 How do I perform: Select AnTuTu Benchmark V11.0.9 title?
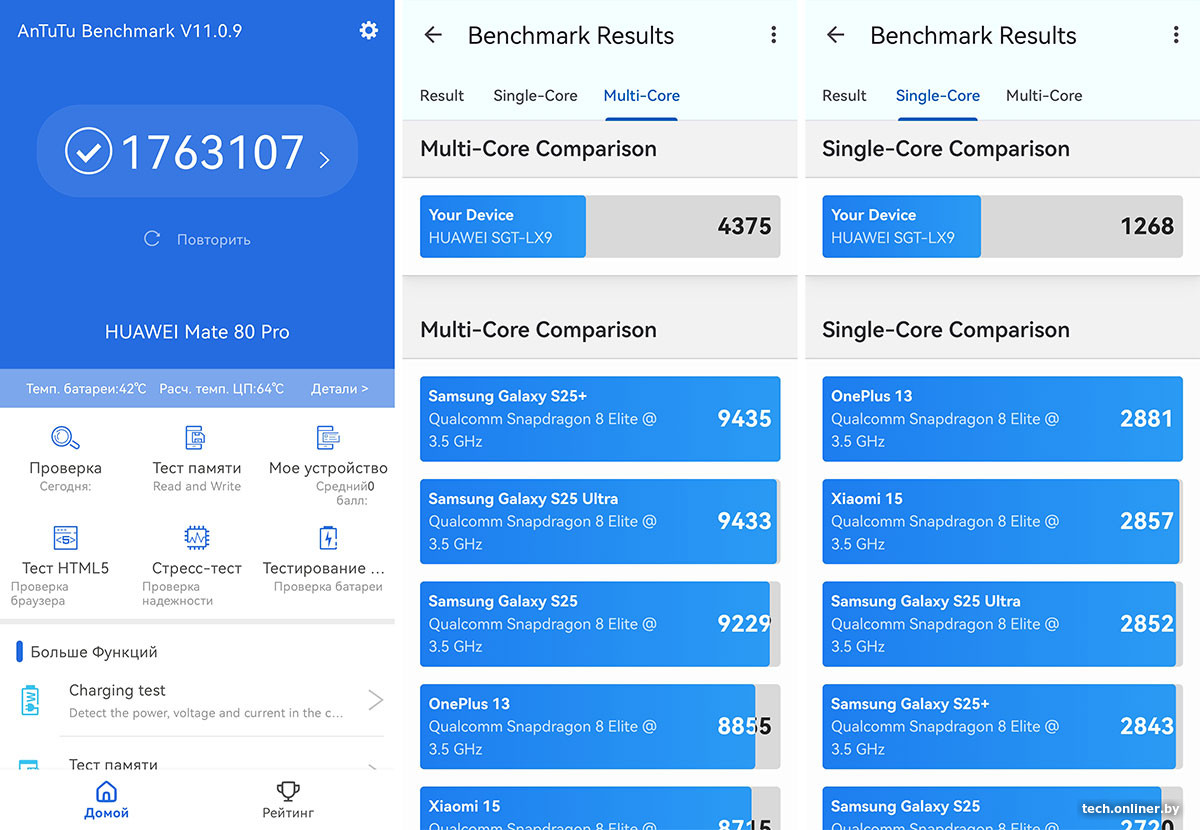coord(130,31)
